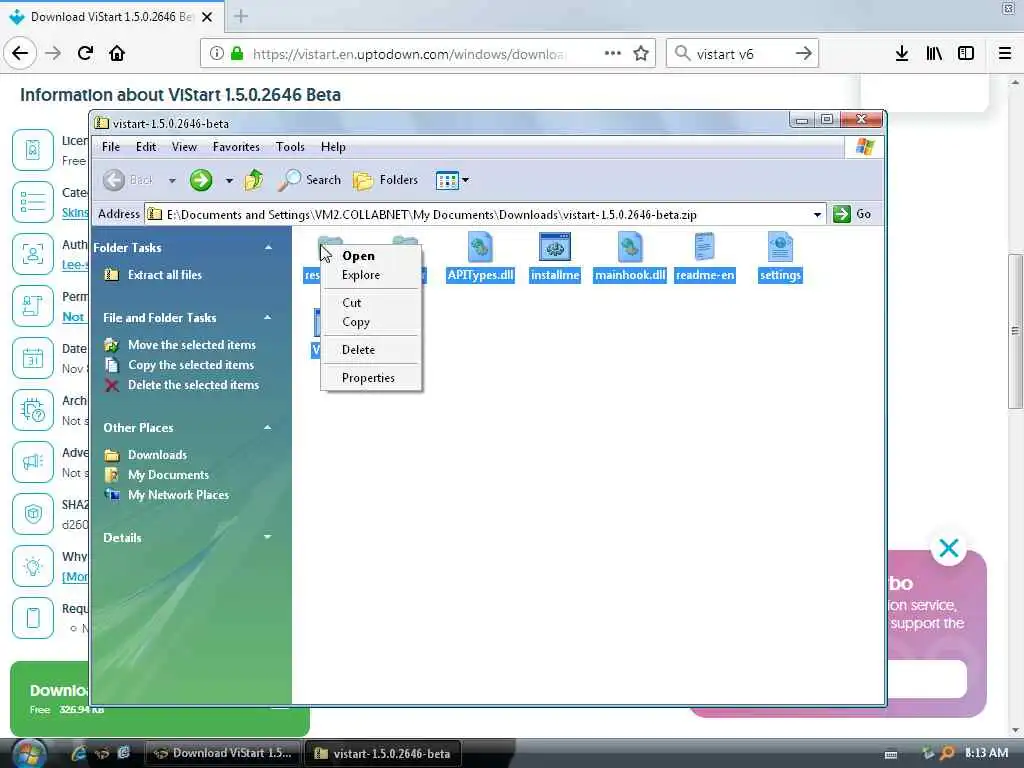Click Delete the selected items link
The width and height of the screenshot is (1024, 768).
click(193, 385)
